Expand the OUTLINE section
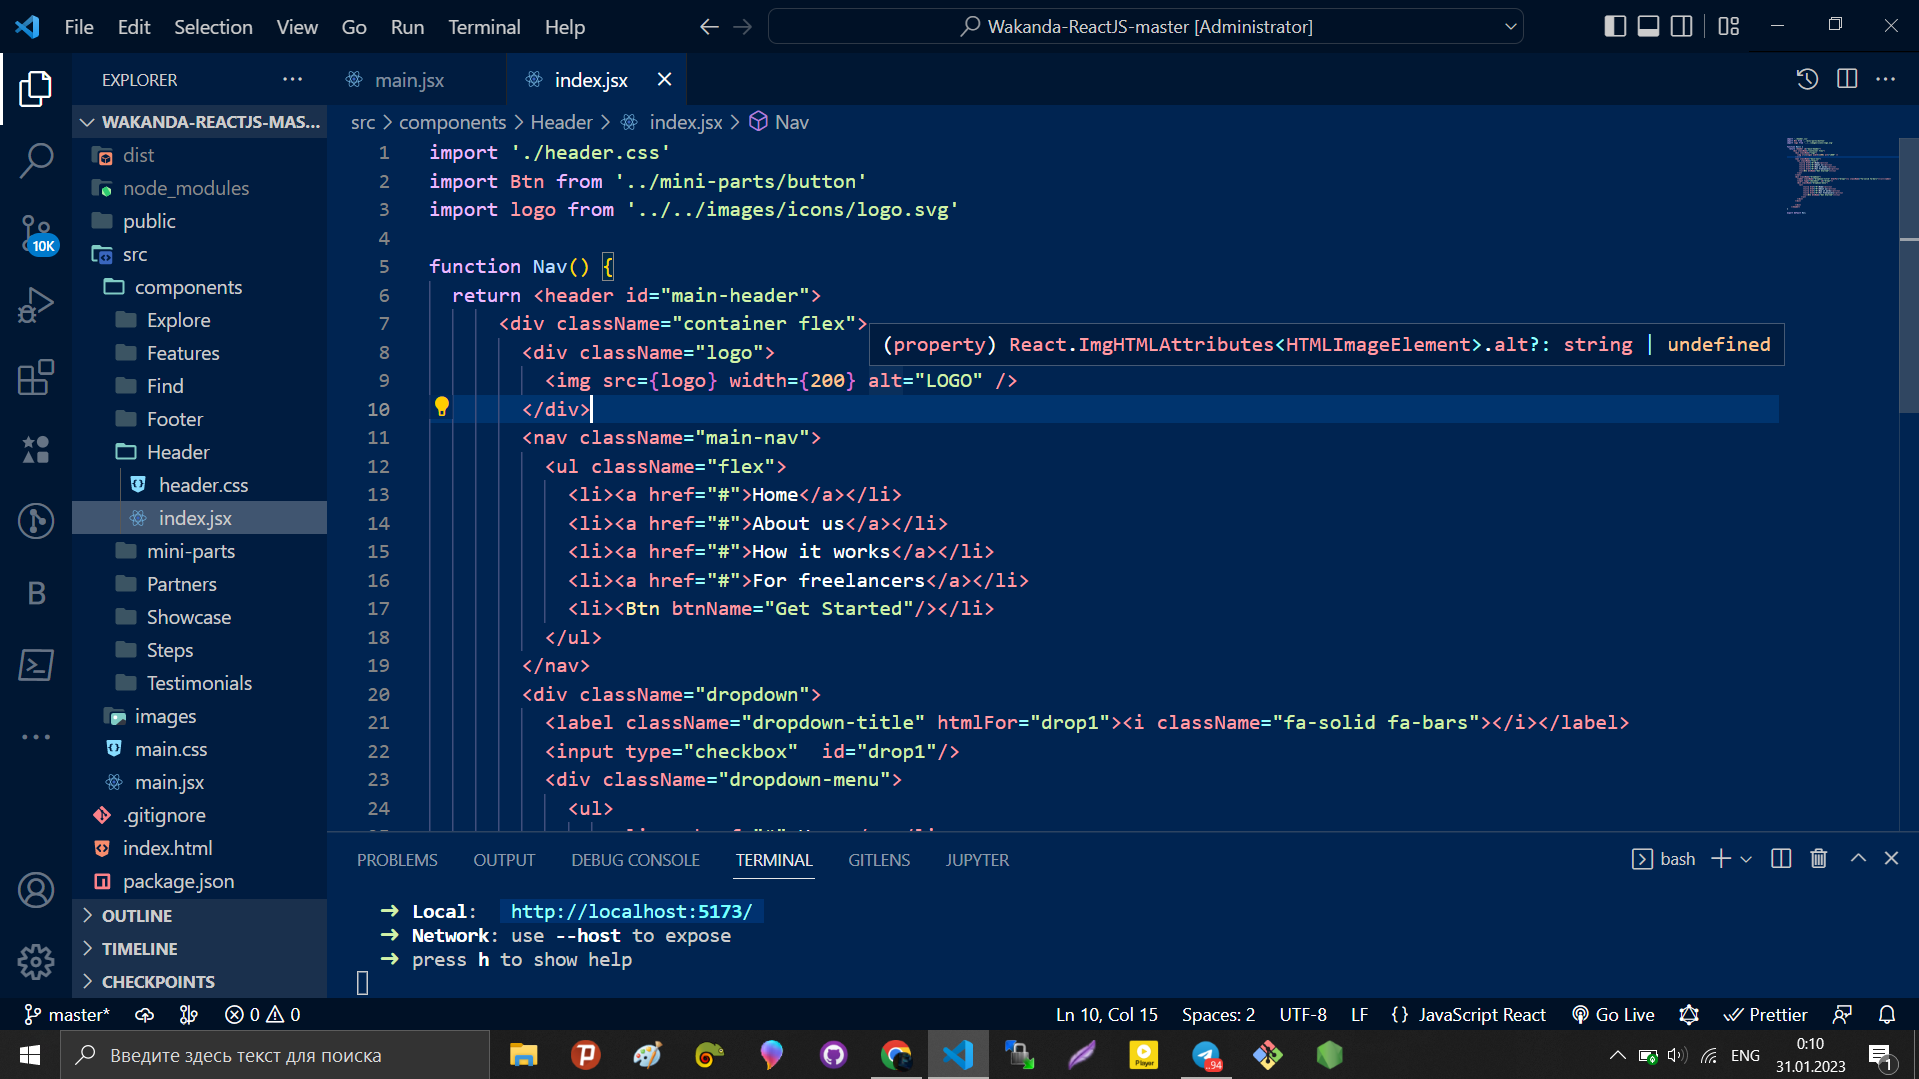Image resolution: width=1919 pixels, height=1079 pixels. (200, 916)
